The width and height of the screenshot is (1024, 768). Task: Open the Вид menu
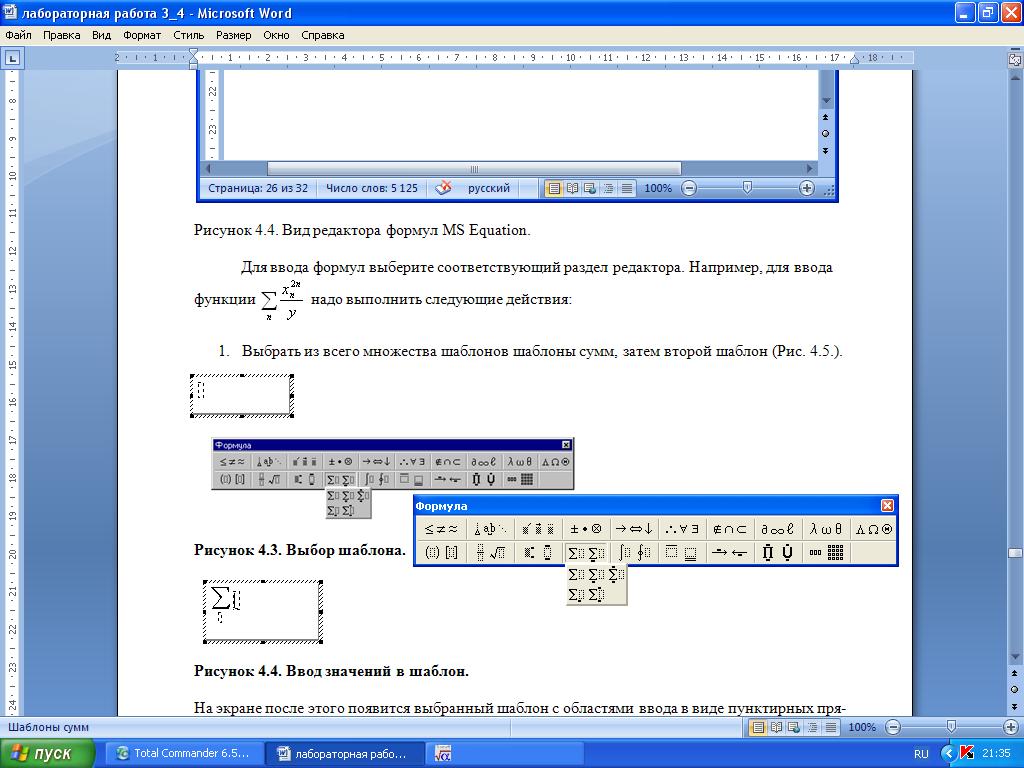tap(101, 35)
